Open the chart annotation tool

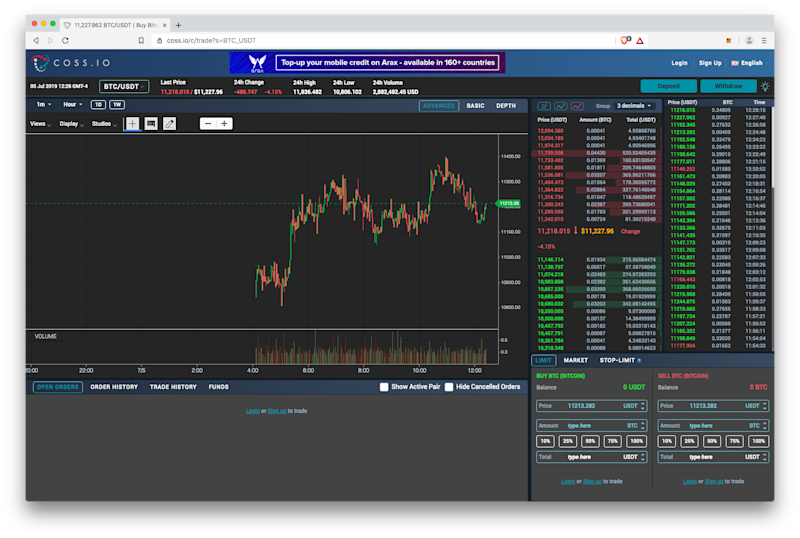(151, 124)
